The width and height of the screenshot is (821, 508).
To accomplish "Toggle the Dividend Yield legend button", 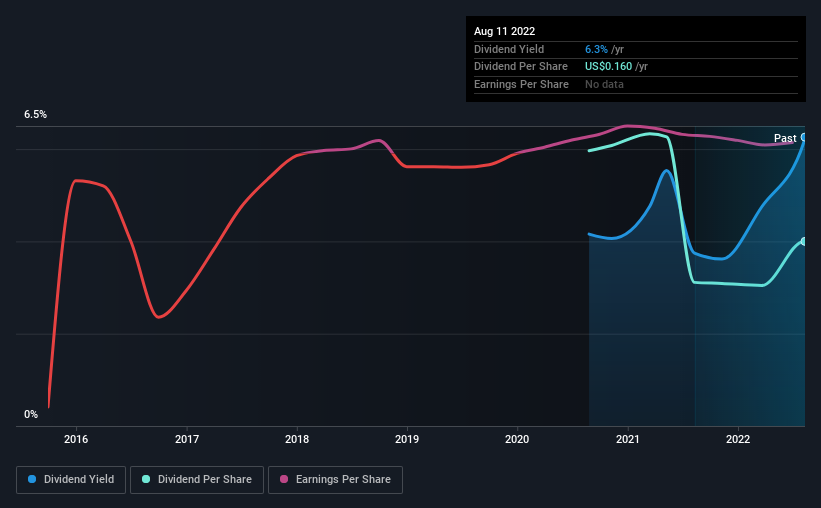I will pyautogui.click(x=71, y=480).
